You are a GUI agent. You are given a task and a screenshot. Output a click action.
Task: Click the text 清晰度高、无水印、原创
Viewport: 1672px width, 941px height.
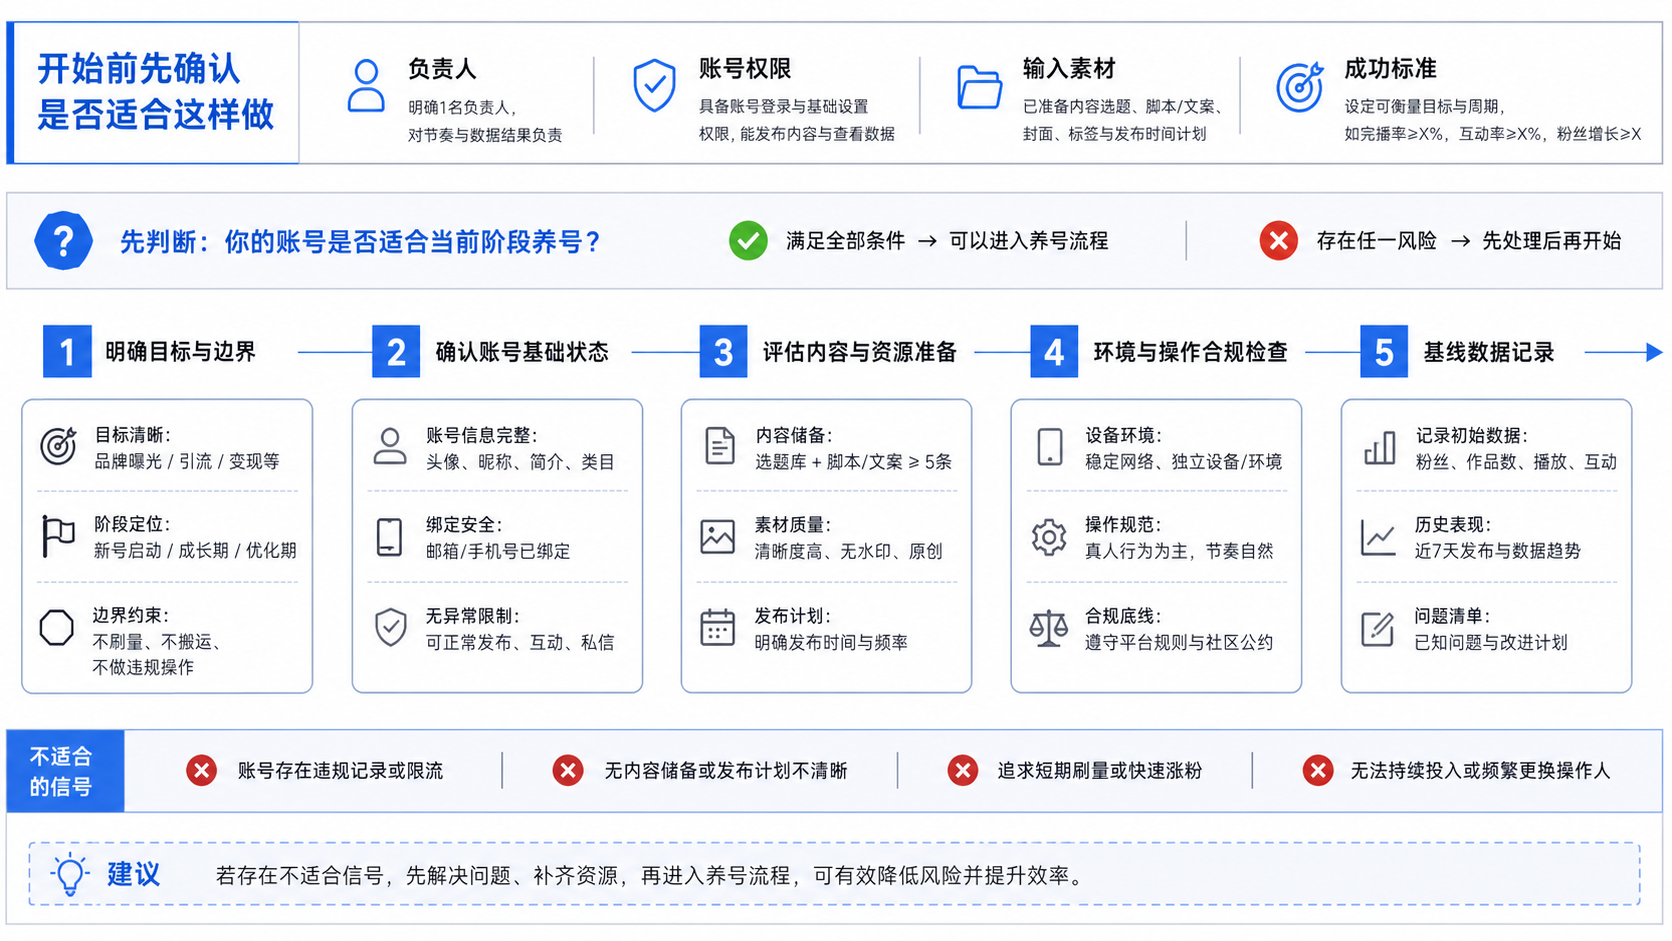(848, 551)
